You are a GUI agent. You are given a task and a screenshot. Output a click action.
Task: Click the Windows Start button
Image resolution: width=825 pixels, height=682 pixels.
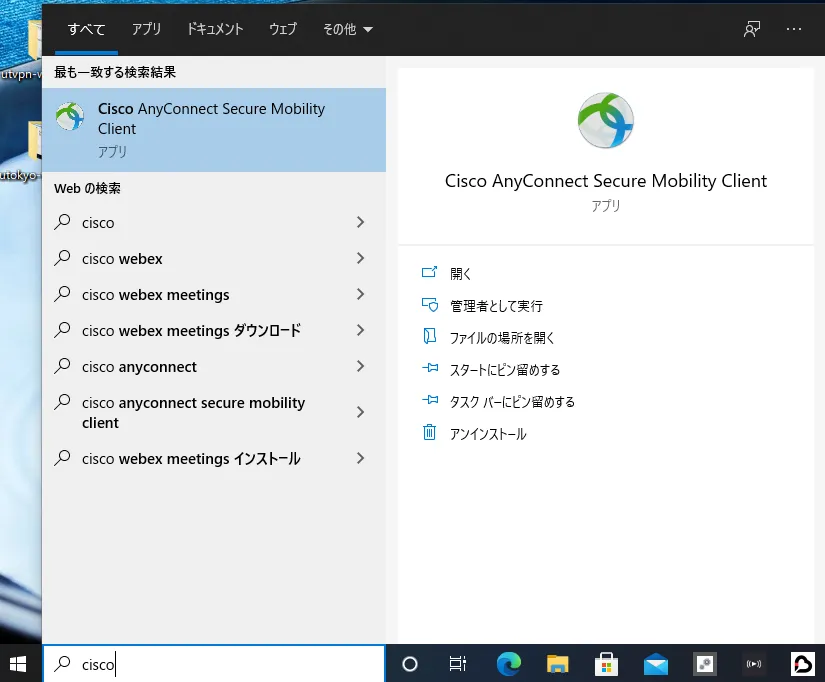pyautogui.click(x=18, y=663)
